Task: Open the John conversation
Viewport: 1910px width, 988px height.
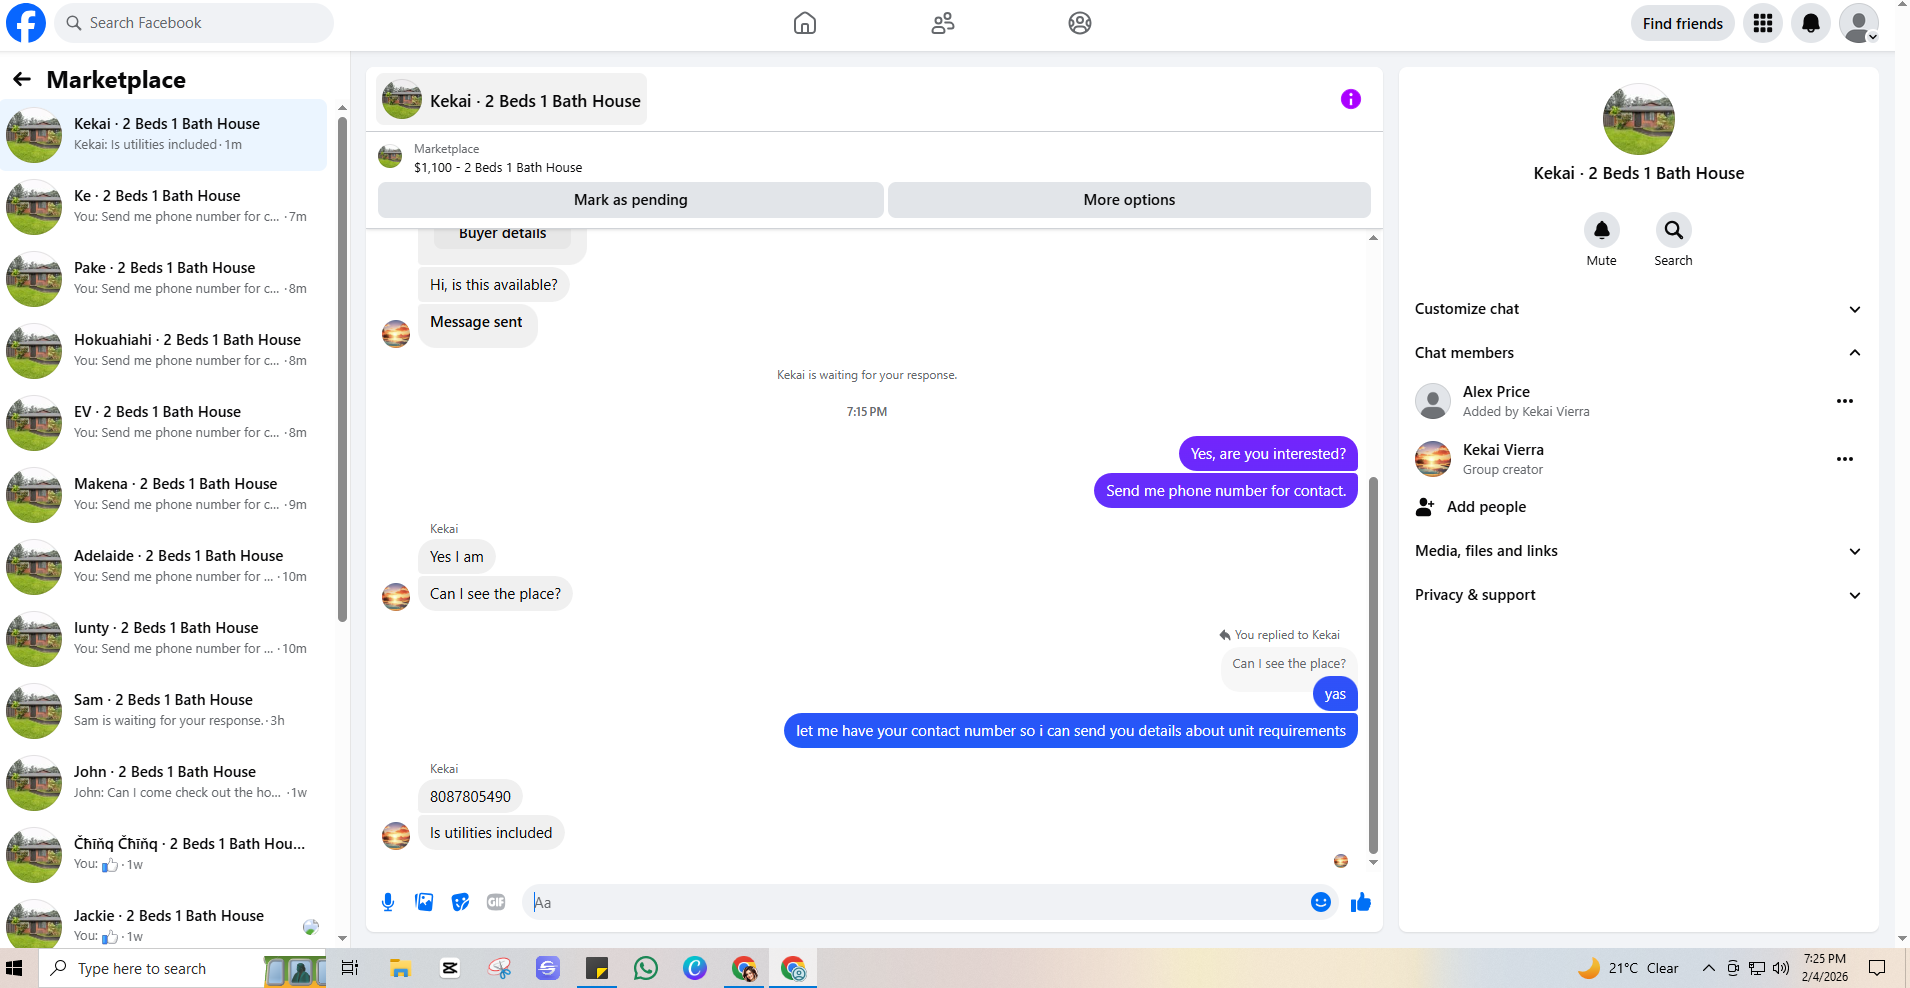Action: coord(164,783)
